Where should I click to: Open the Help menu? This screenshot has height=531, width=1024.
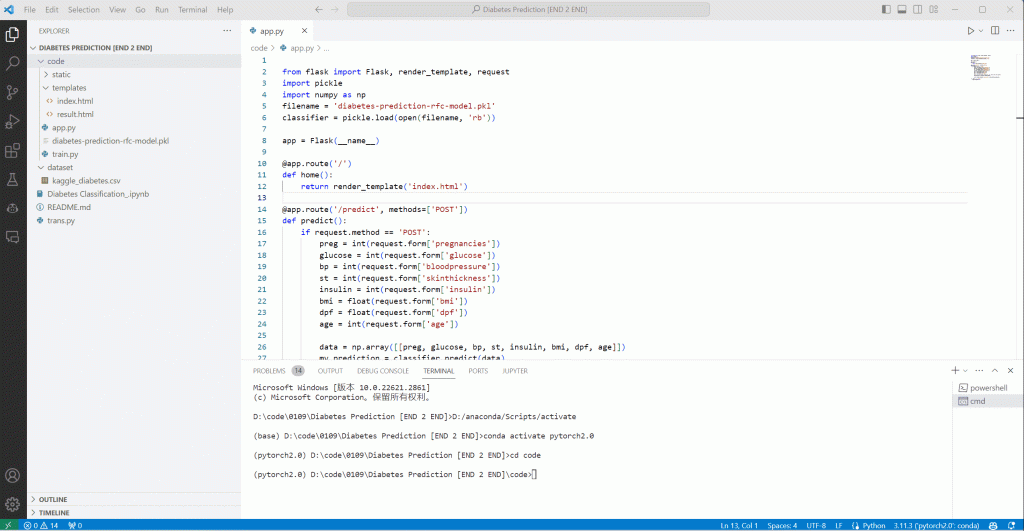225,9
